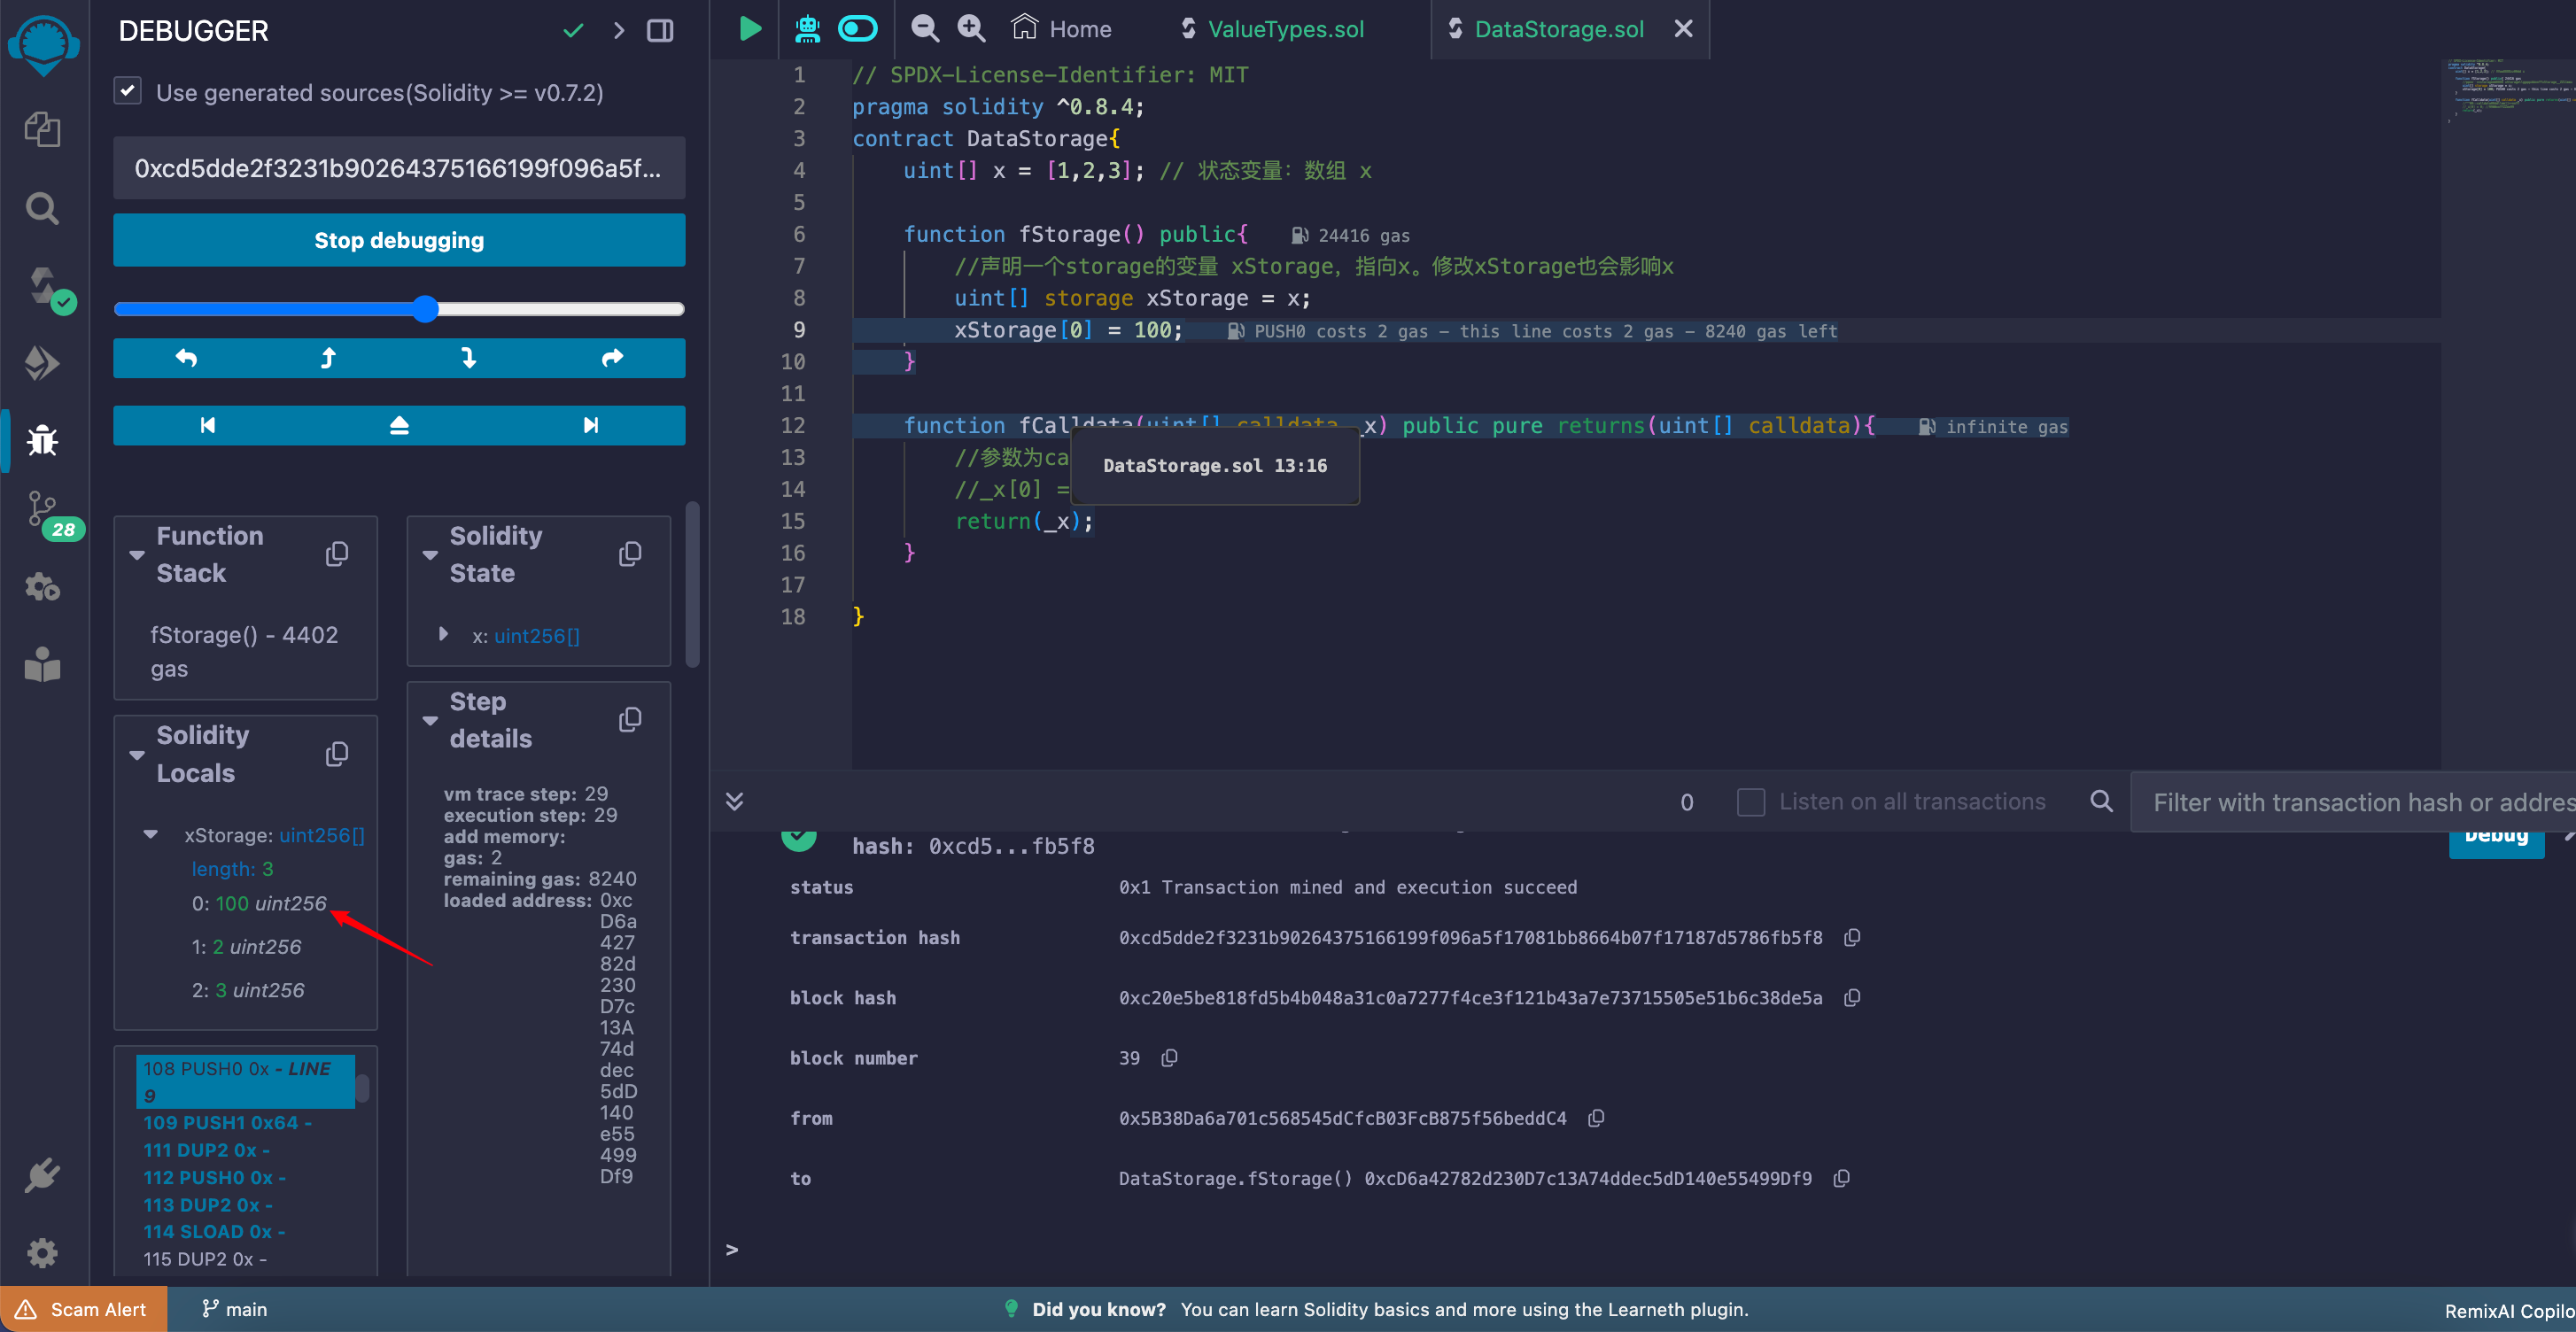Expand the x: uint256[] state variable

443,634
